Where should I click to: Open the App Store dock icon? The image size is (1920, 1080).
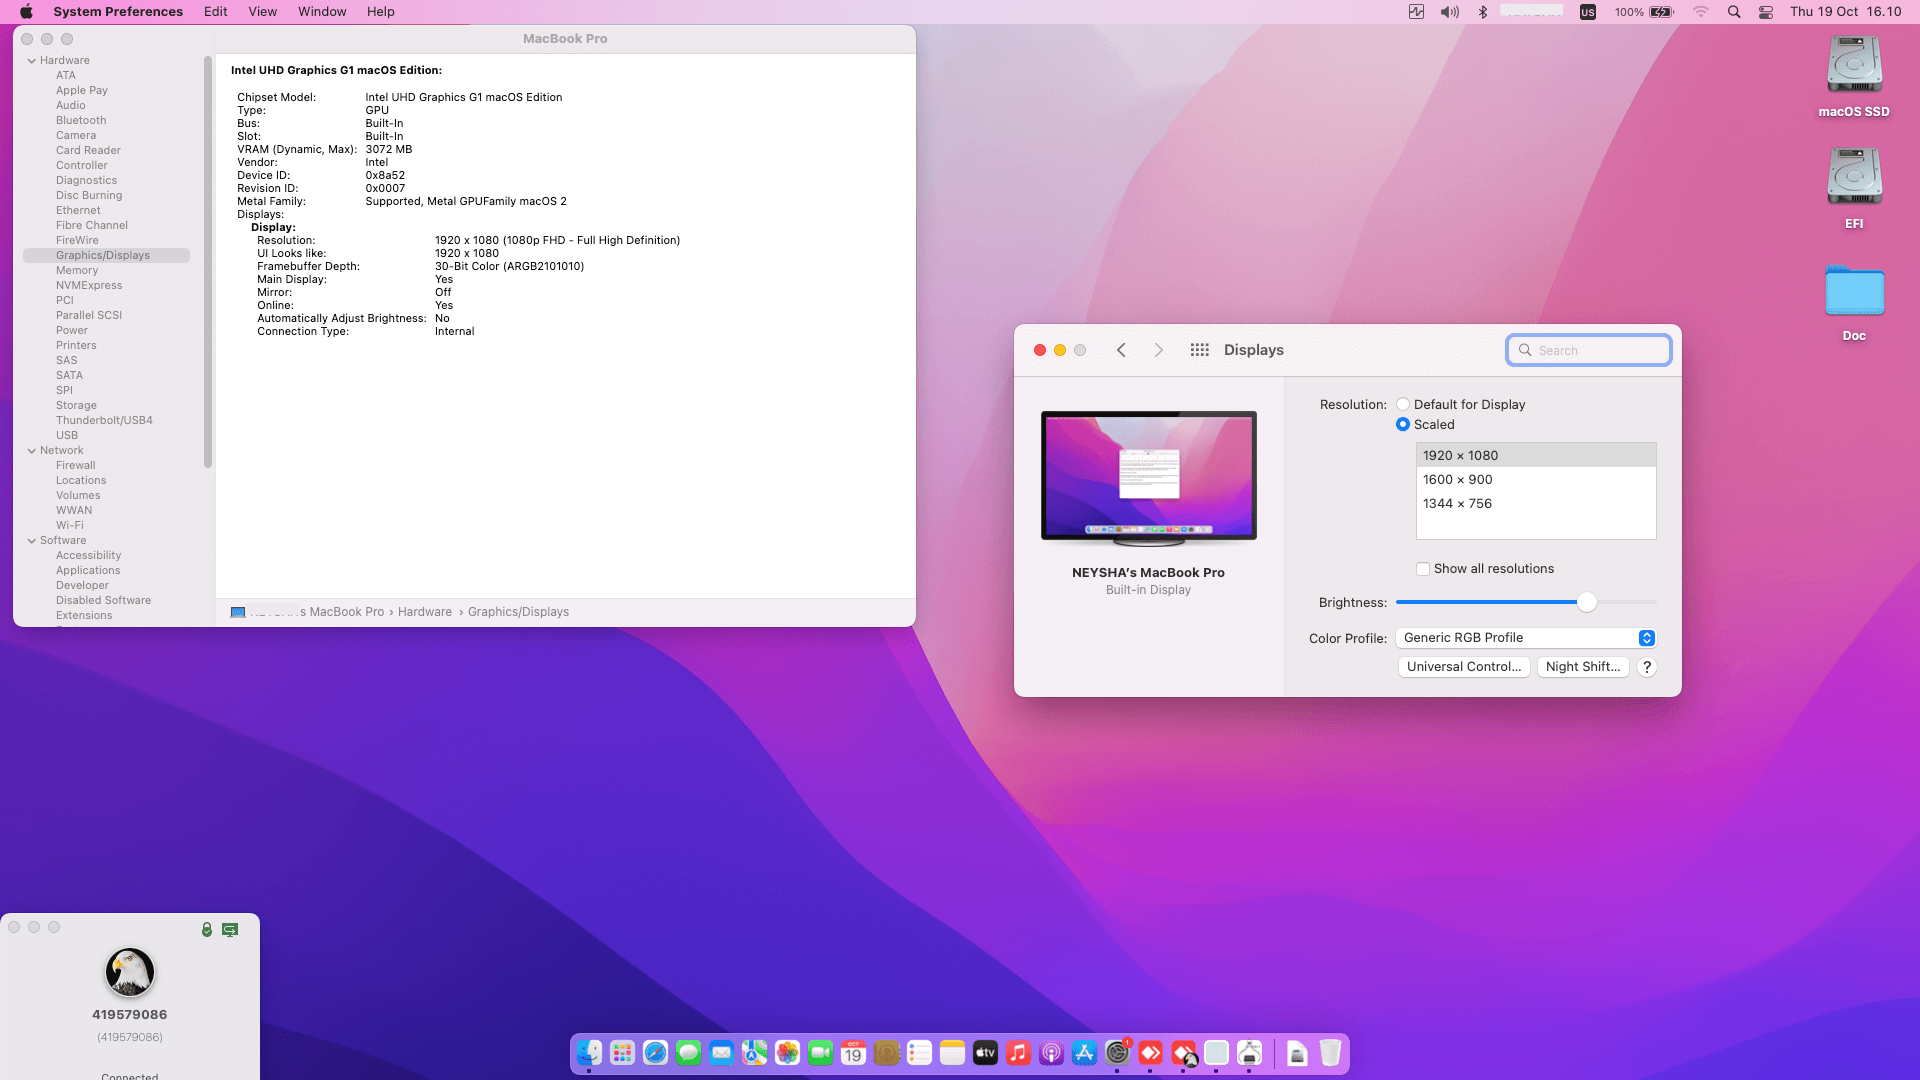pyautogui.click(x=1084, y=1053)
